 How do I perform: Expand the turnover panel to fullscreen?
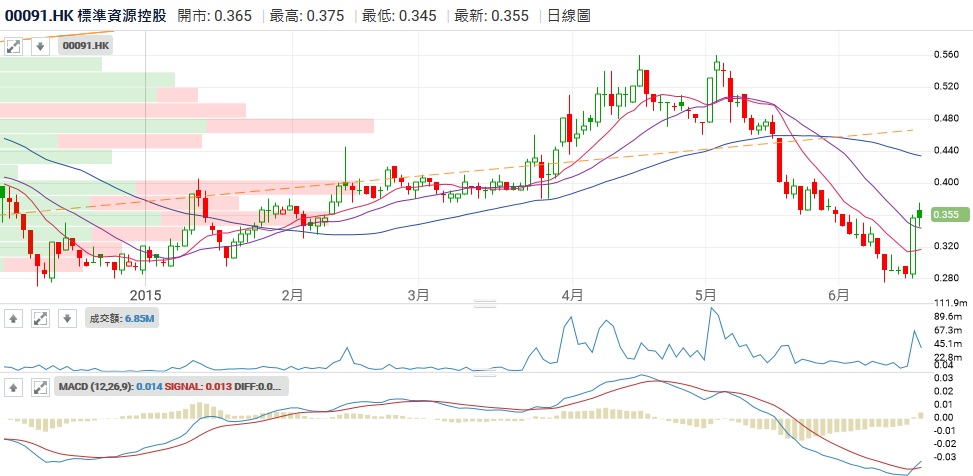coord(41,318)
